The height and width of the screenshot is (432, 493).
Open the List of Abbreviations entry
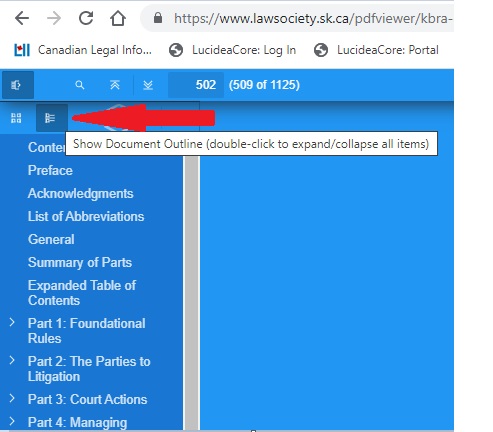point(86,216)
